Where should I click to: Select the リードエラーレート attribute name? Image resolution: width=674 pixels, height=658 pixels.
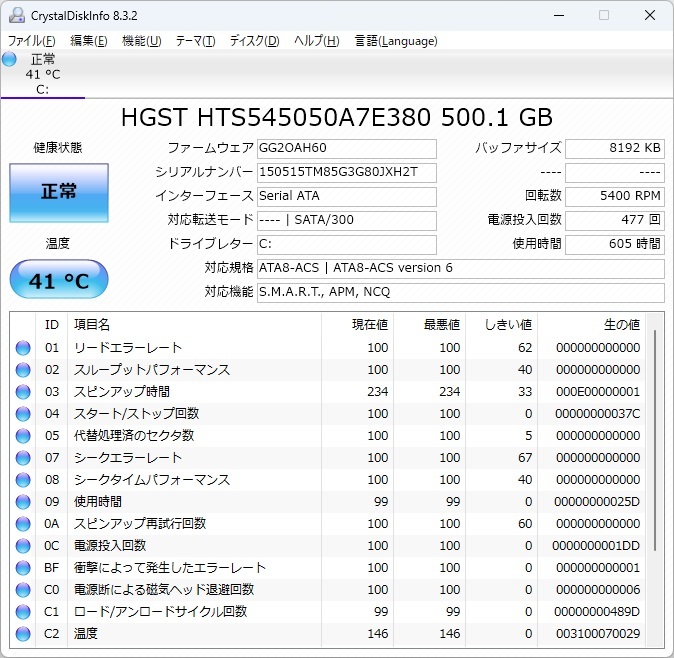click(128, 348)
